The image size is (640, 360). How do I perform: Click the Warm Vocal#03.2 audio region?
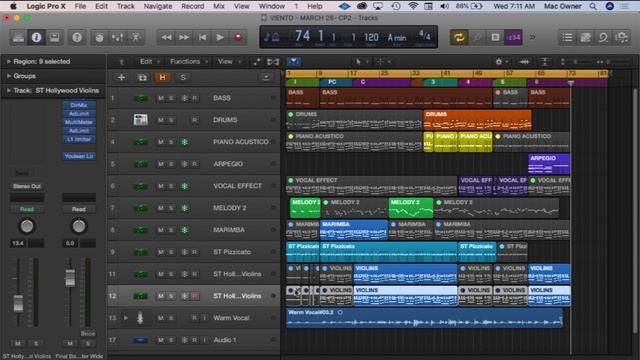tap(424, 318)
